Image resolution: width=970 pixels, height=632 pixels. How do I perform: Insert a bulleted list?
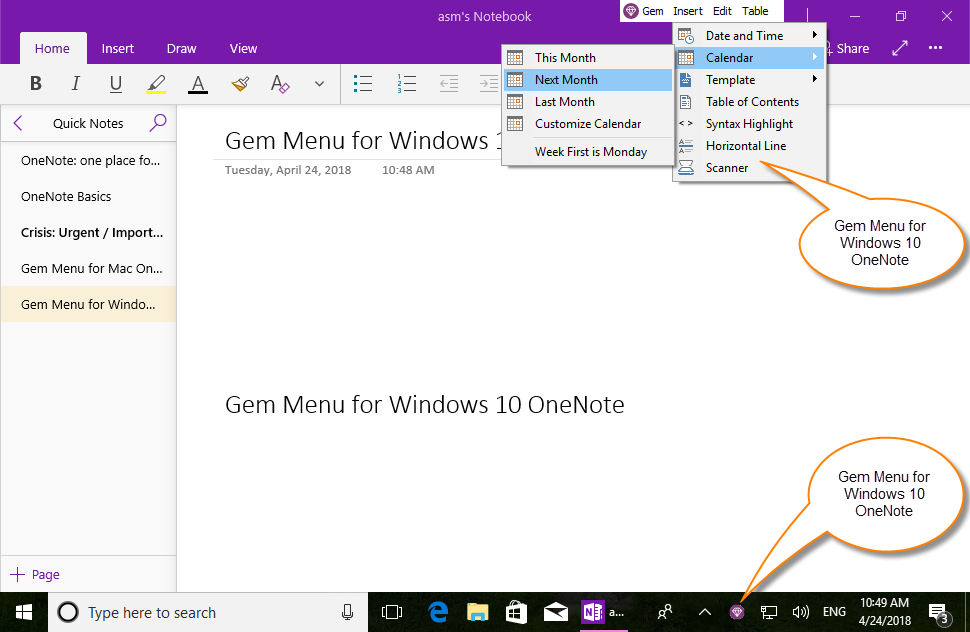(x=363, y=83)
